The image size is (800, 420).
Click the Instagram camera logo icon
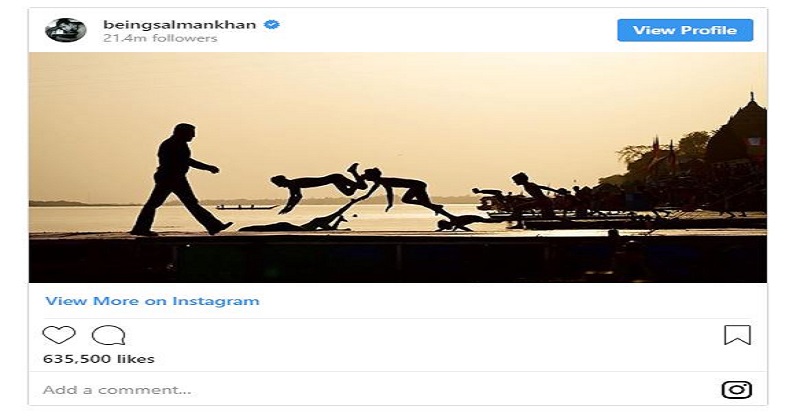[x=737, y=390]
